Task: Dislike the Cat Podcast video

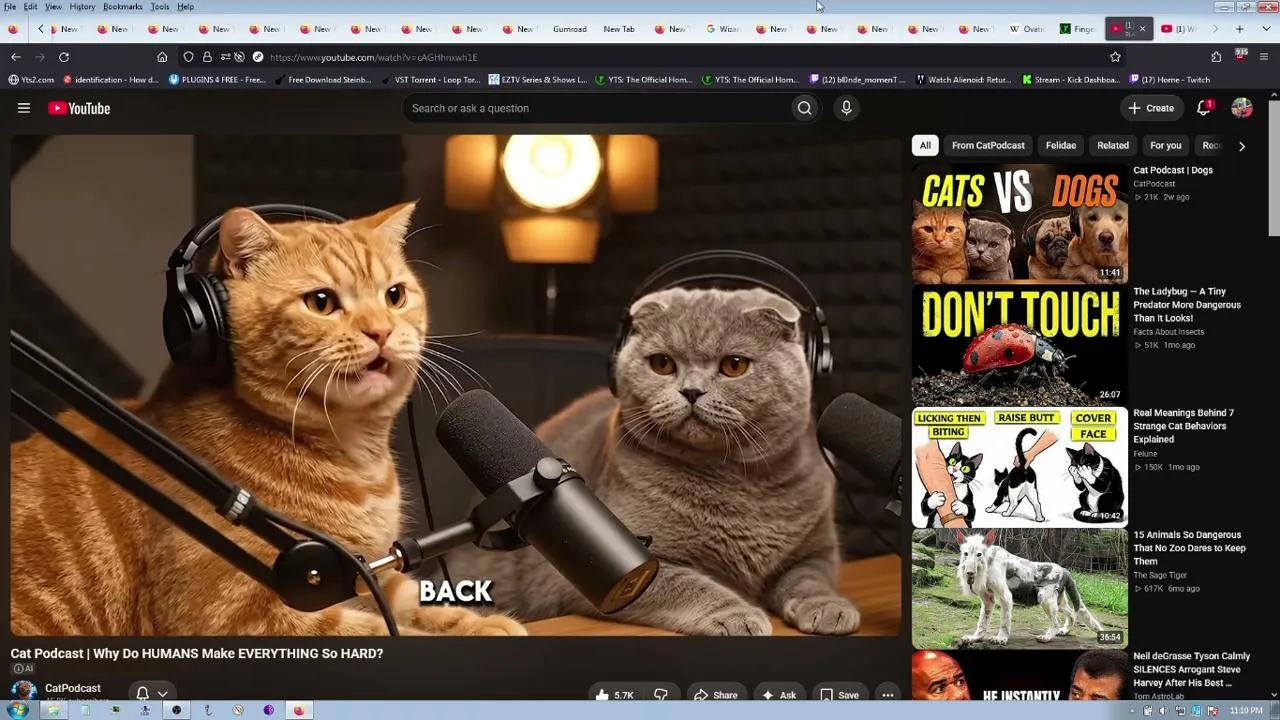Action: (660, 695)
